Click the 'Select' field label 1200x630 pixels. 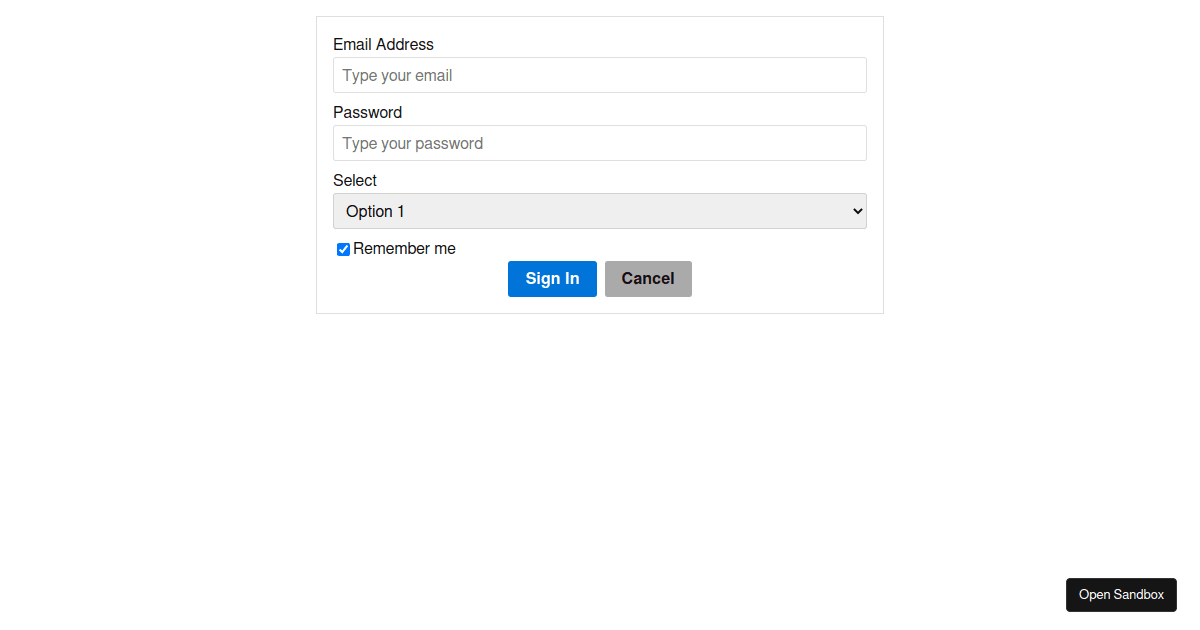(x=355, y=180)
